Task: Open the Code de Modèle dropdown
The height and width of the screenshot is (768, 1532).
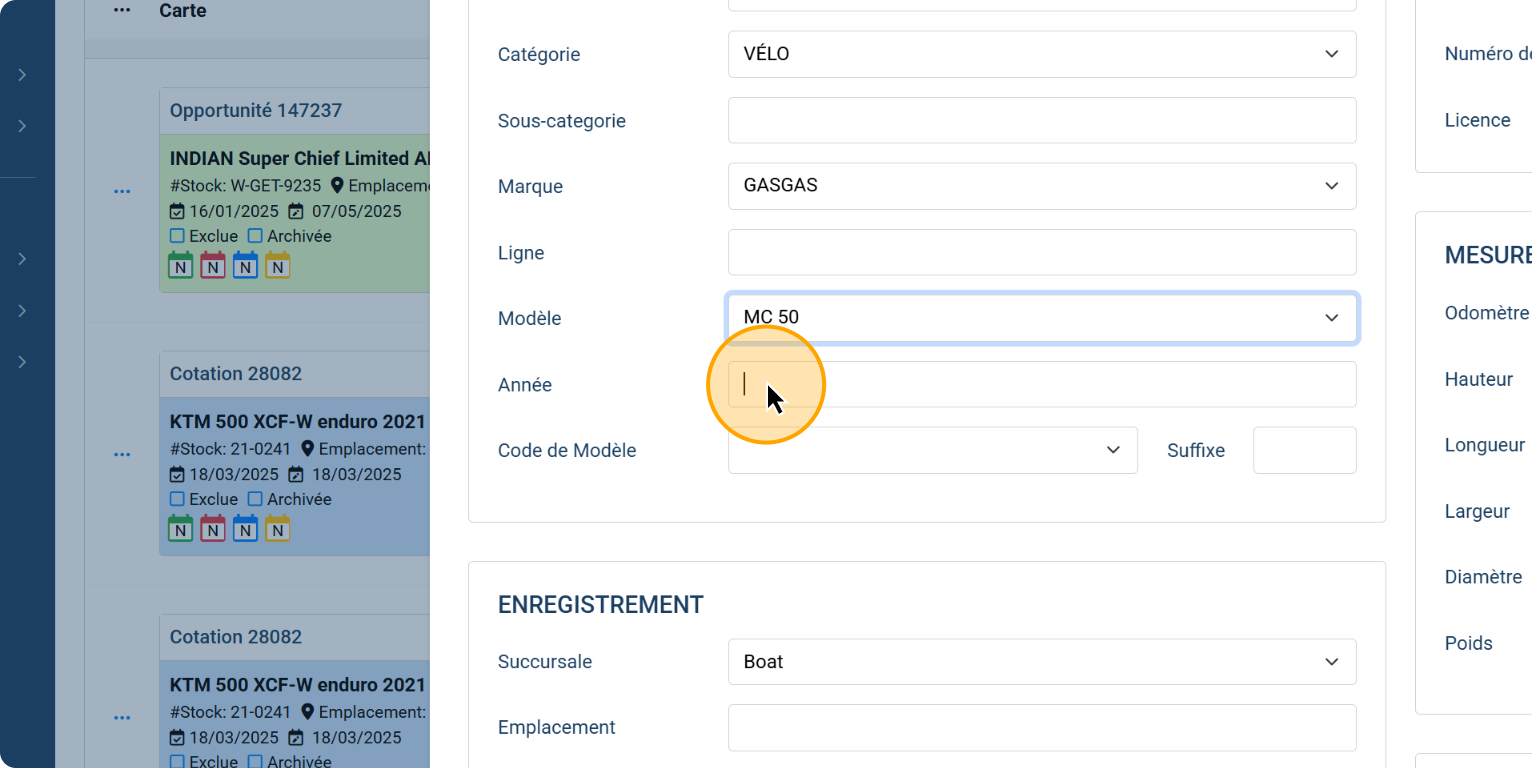Action: pos(932,450)
